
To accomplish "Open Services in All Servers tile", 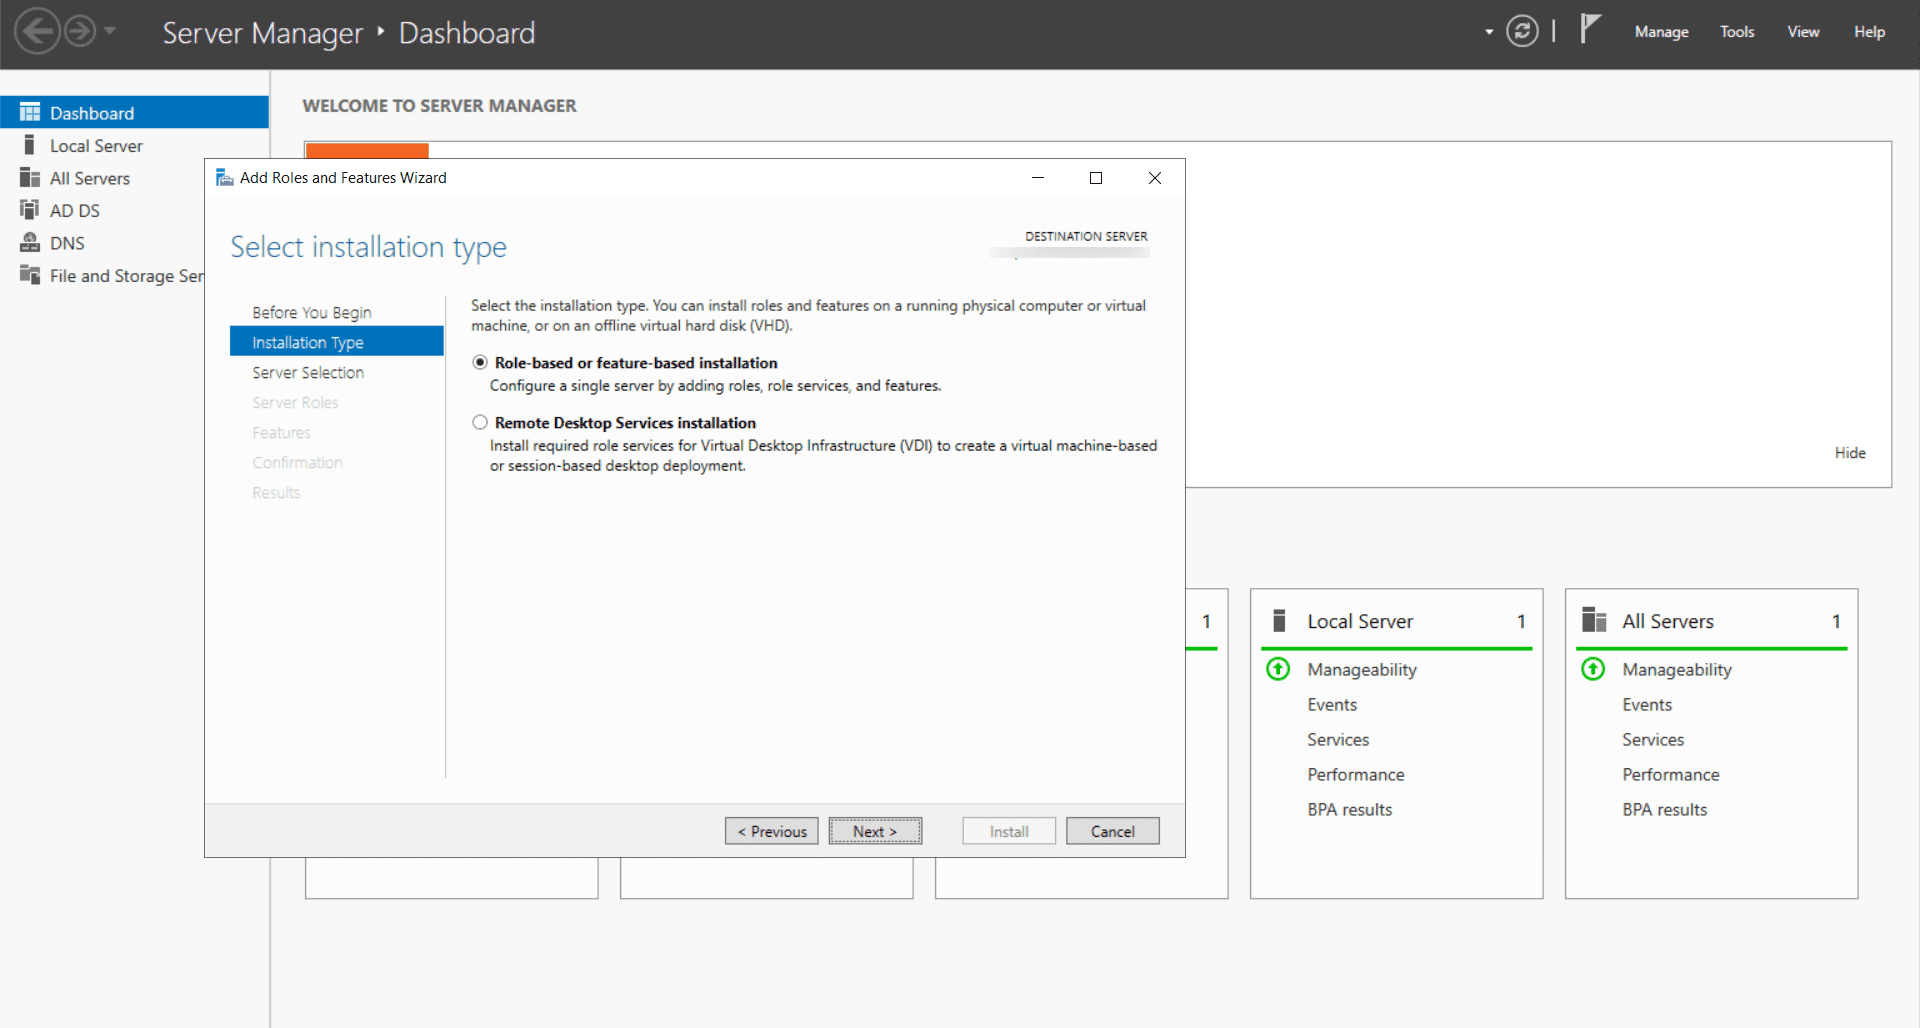I will [x=1653, y=740].
